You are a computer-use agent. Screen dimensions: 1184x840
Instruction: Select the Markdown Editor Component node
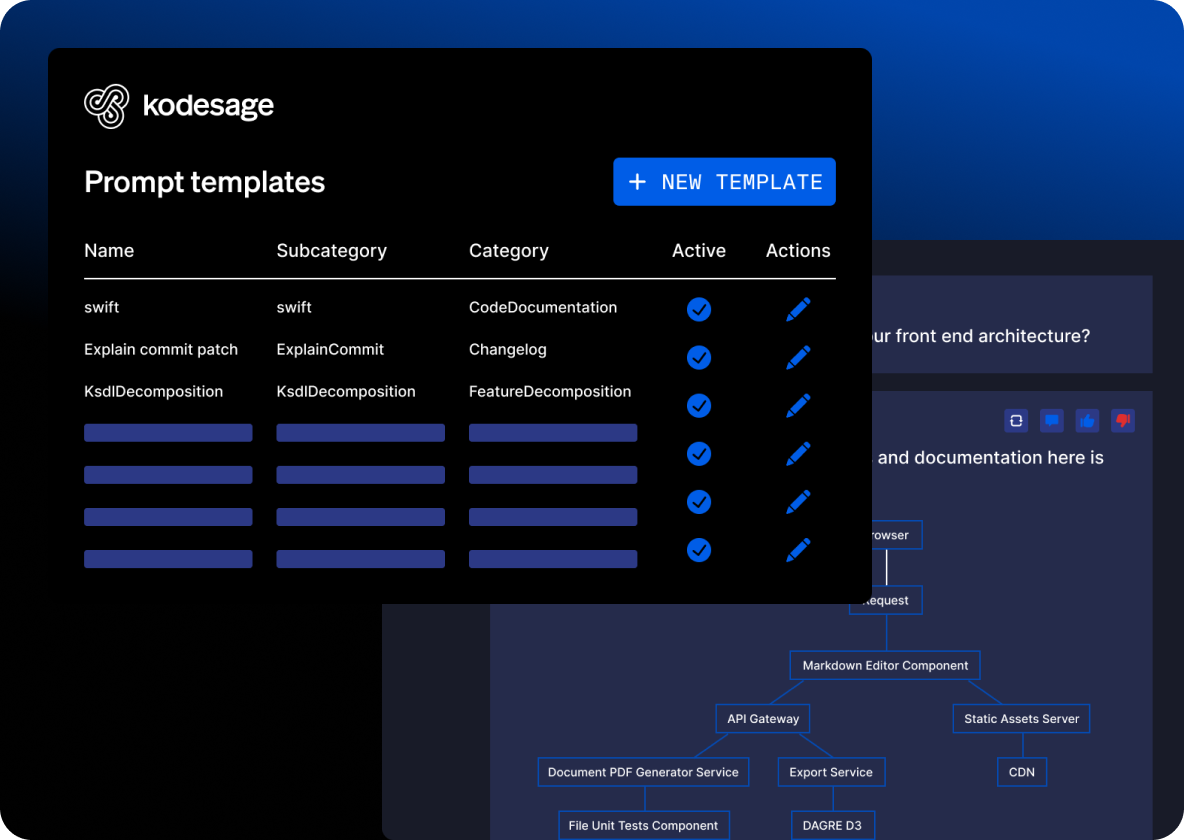click(885, 665)
